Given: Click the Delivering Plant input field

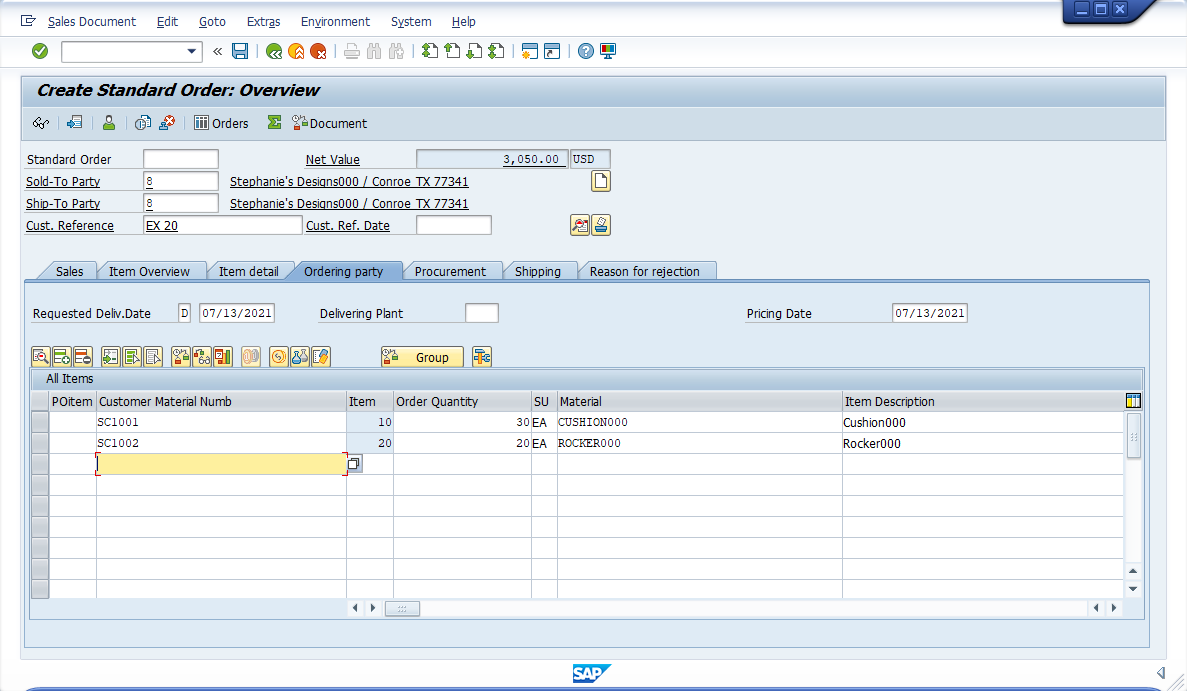Looking at the screenshot, I should coord(481,313).
